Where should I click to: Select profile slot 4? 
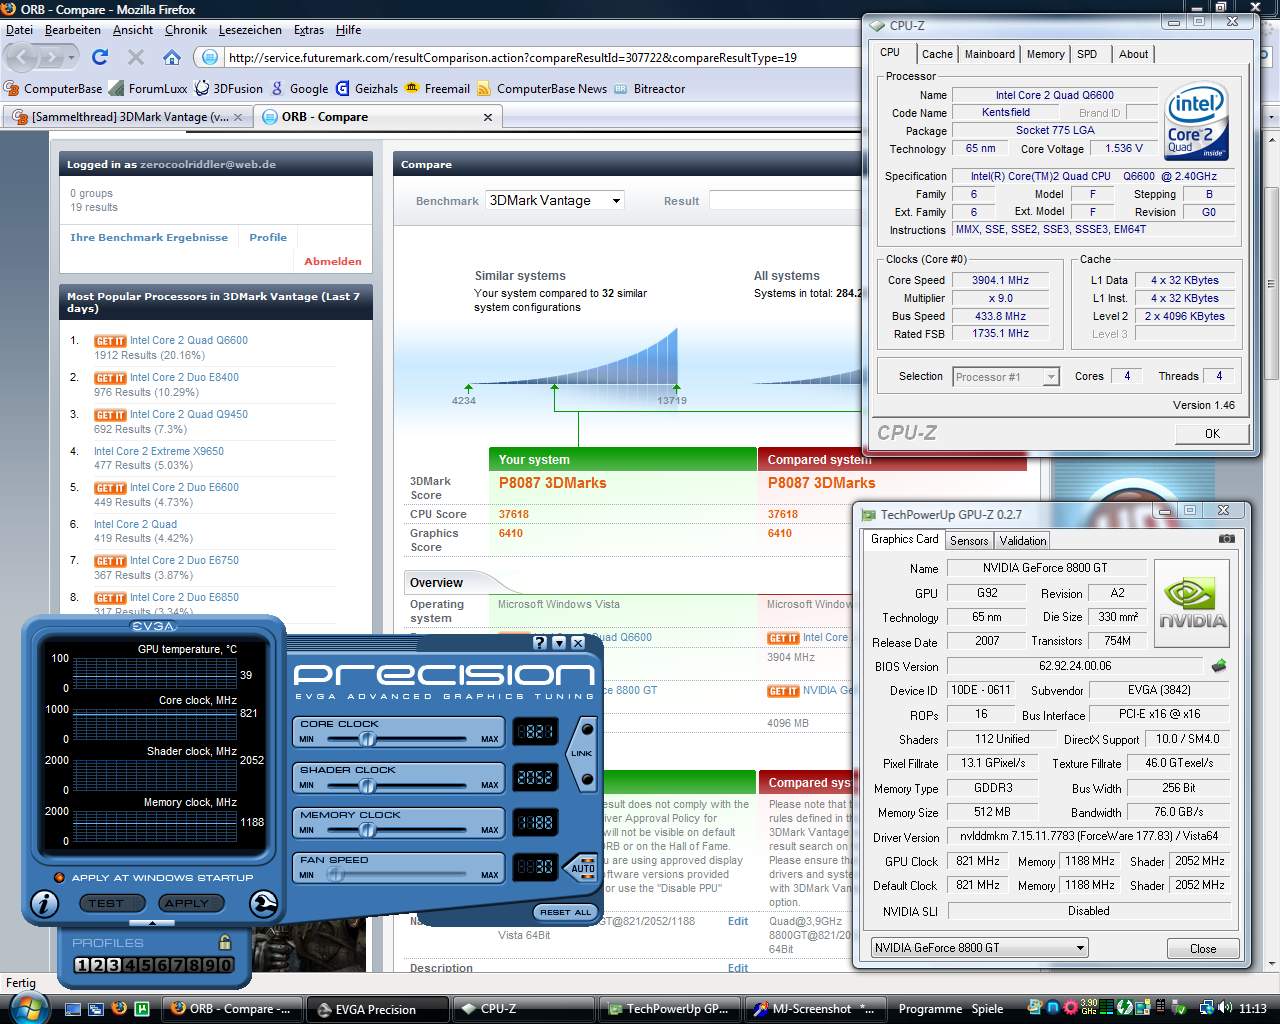[130, 965]
